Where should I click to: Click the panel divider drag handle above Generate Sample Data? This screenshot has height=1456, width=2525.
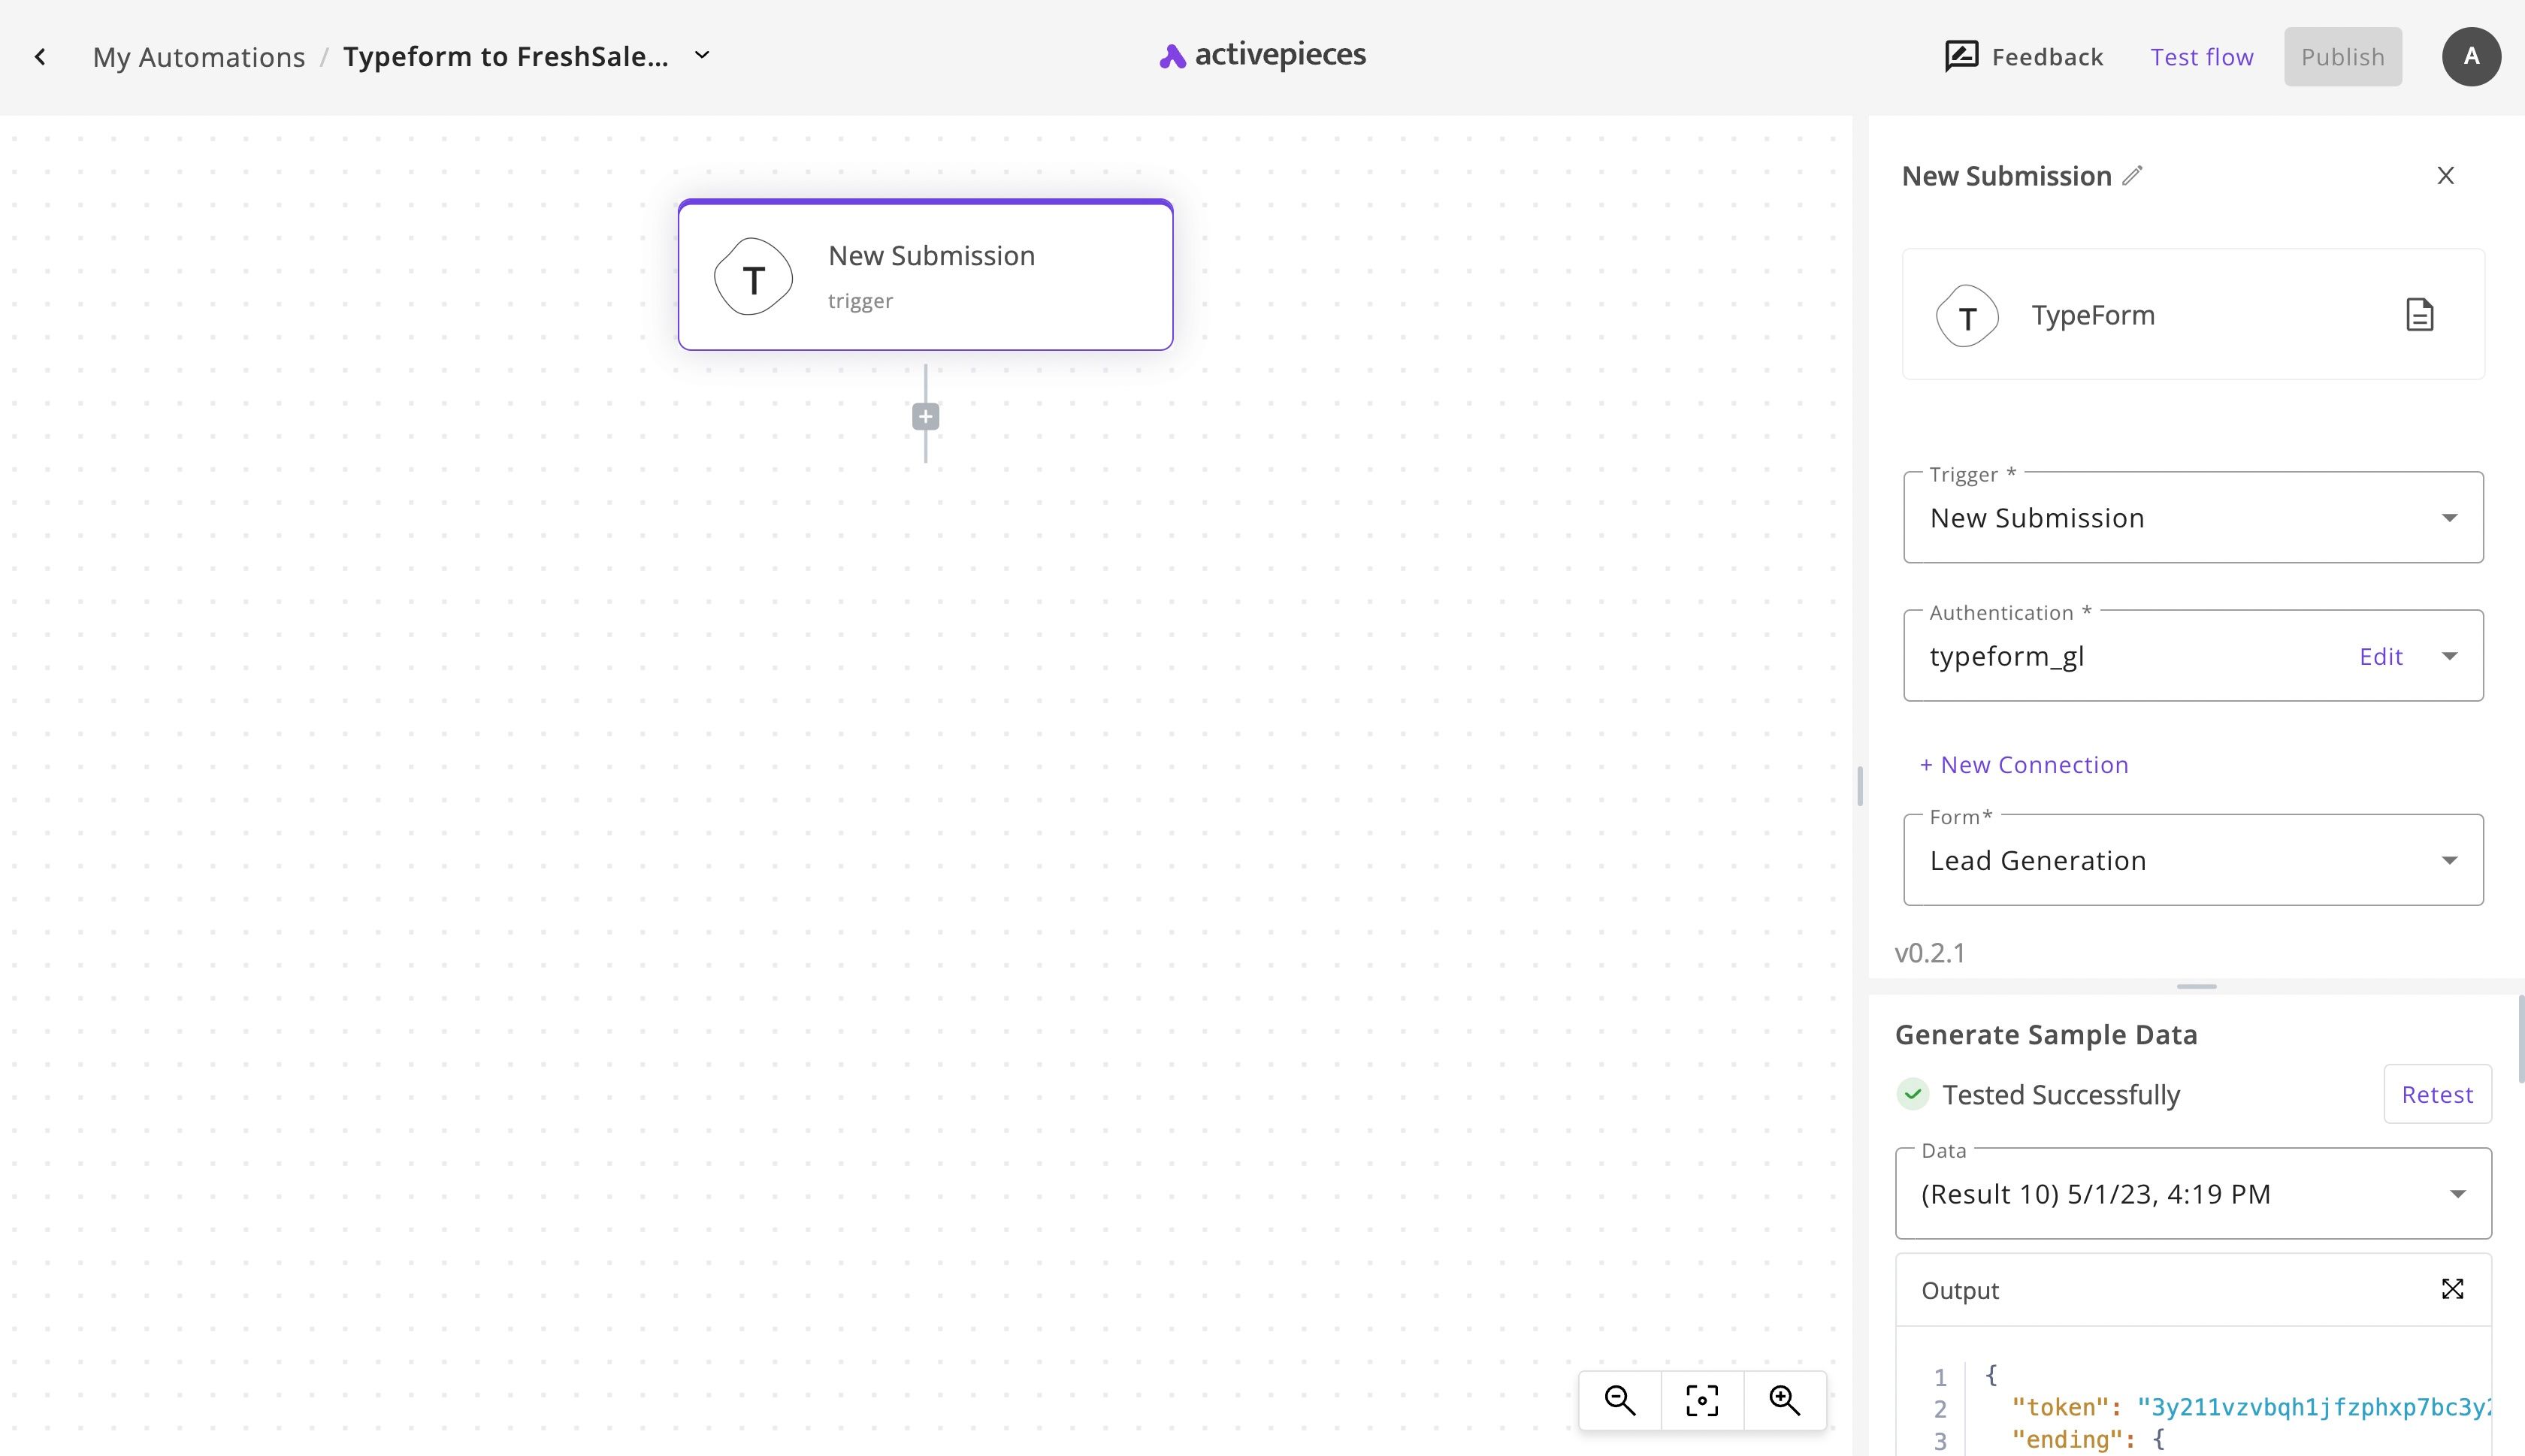(2196, 986)
